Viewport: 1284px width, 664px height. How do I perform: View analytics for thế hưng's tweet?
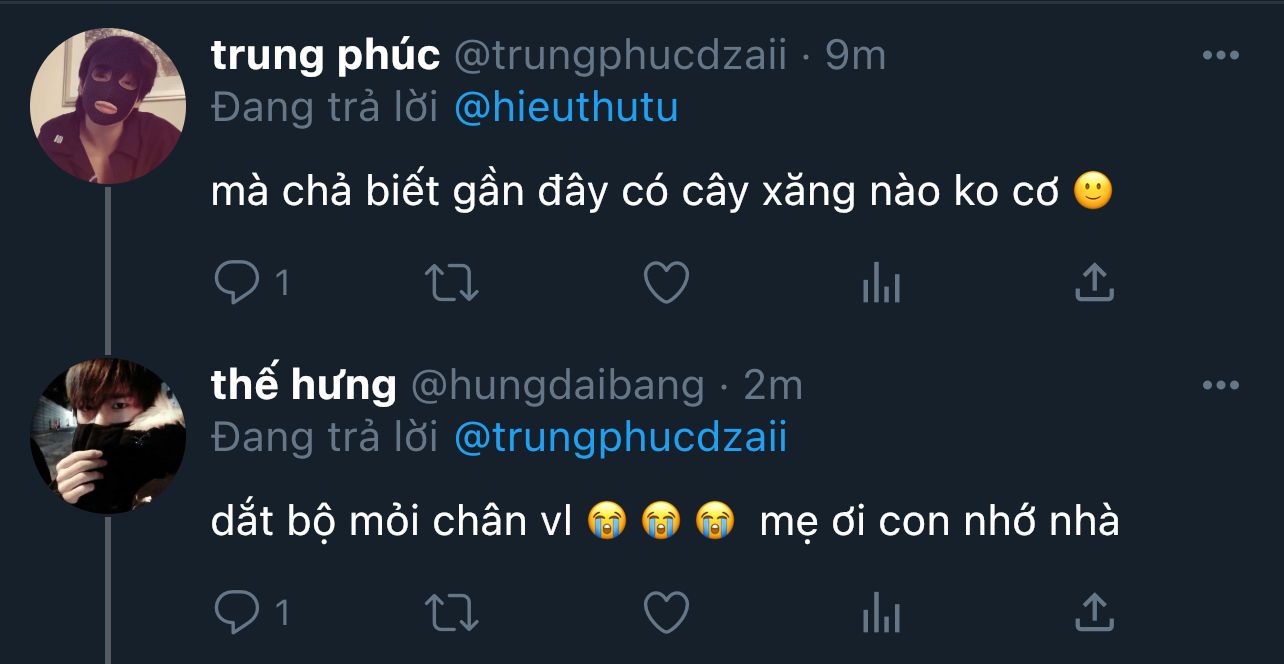point(881,613)
